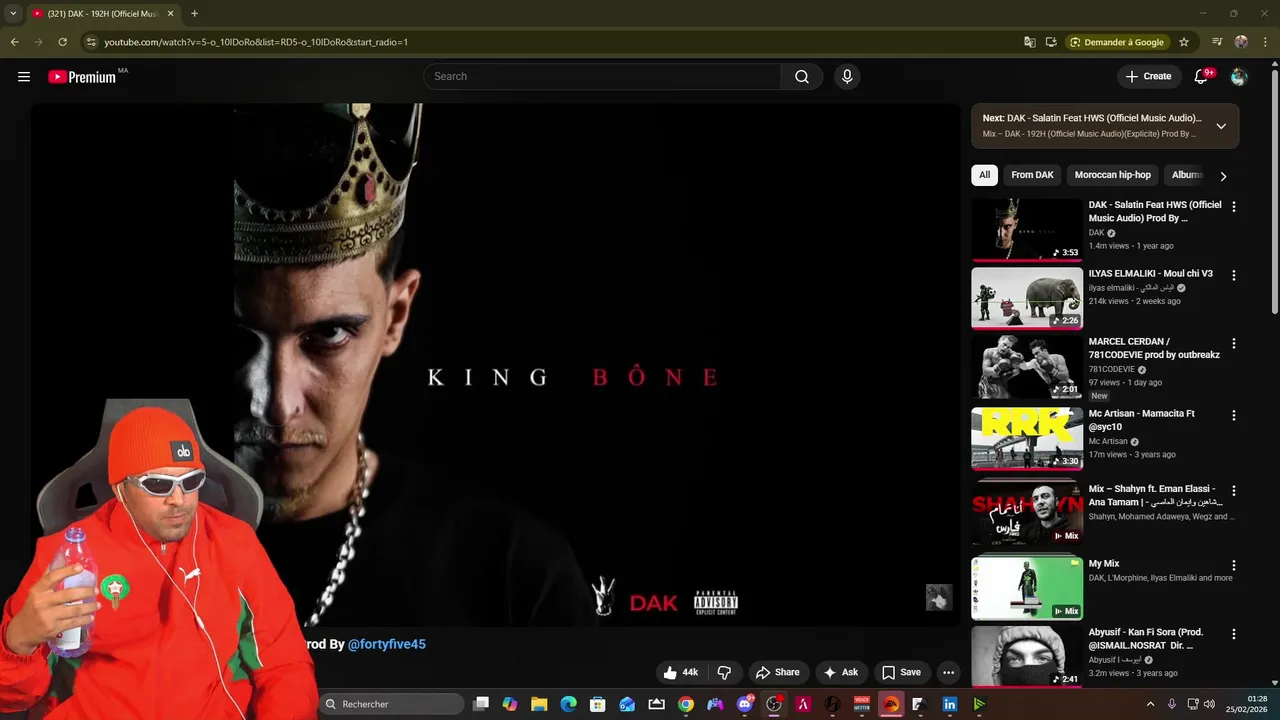Share the video

(778, 672)
